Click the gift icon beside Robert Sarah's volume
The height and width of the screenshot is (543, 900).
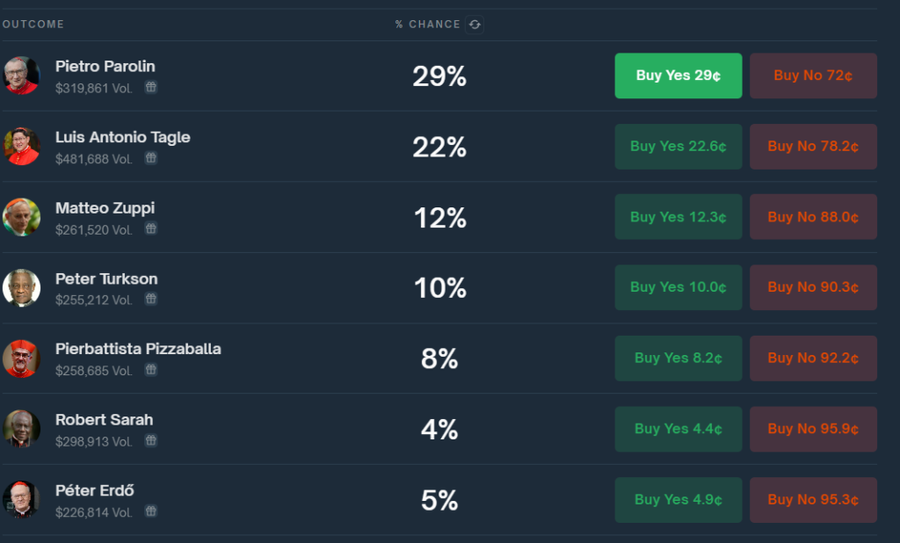(150, 441)
